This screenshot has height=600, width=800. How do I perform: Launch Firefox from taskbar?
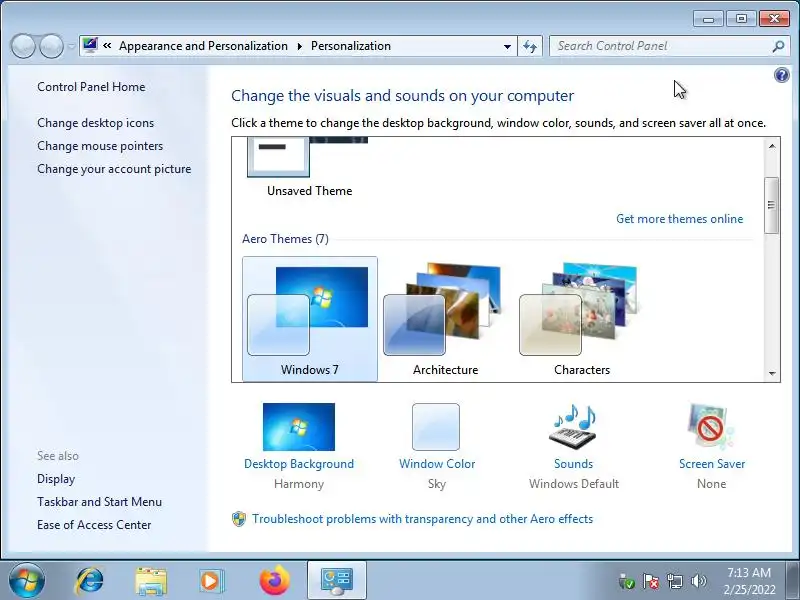point(275,581)
